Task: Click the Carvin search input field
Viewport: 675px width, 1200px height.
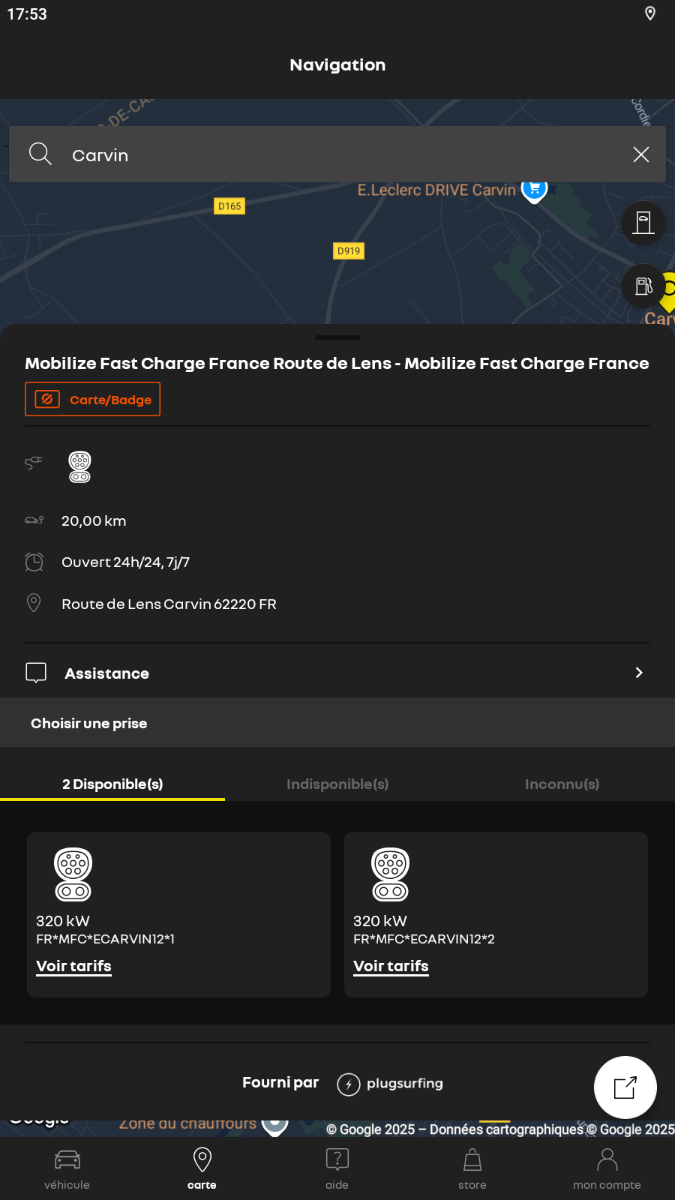Action: point(337,154)
